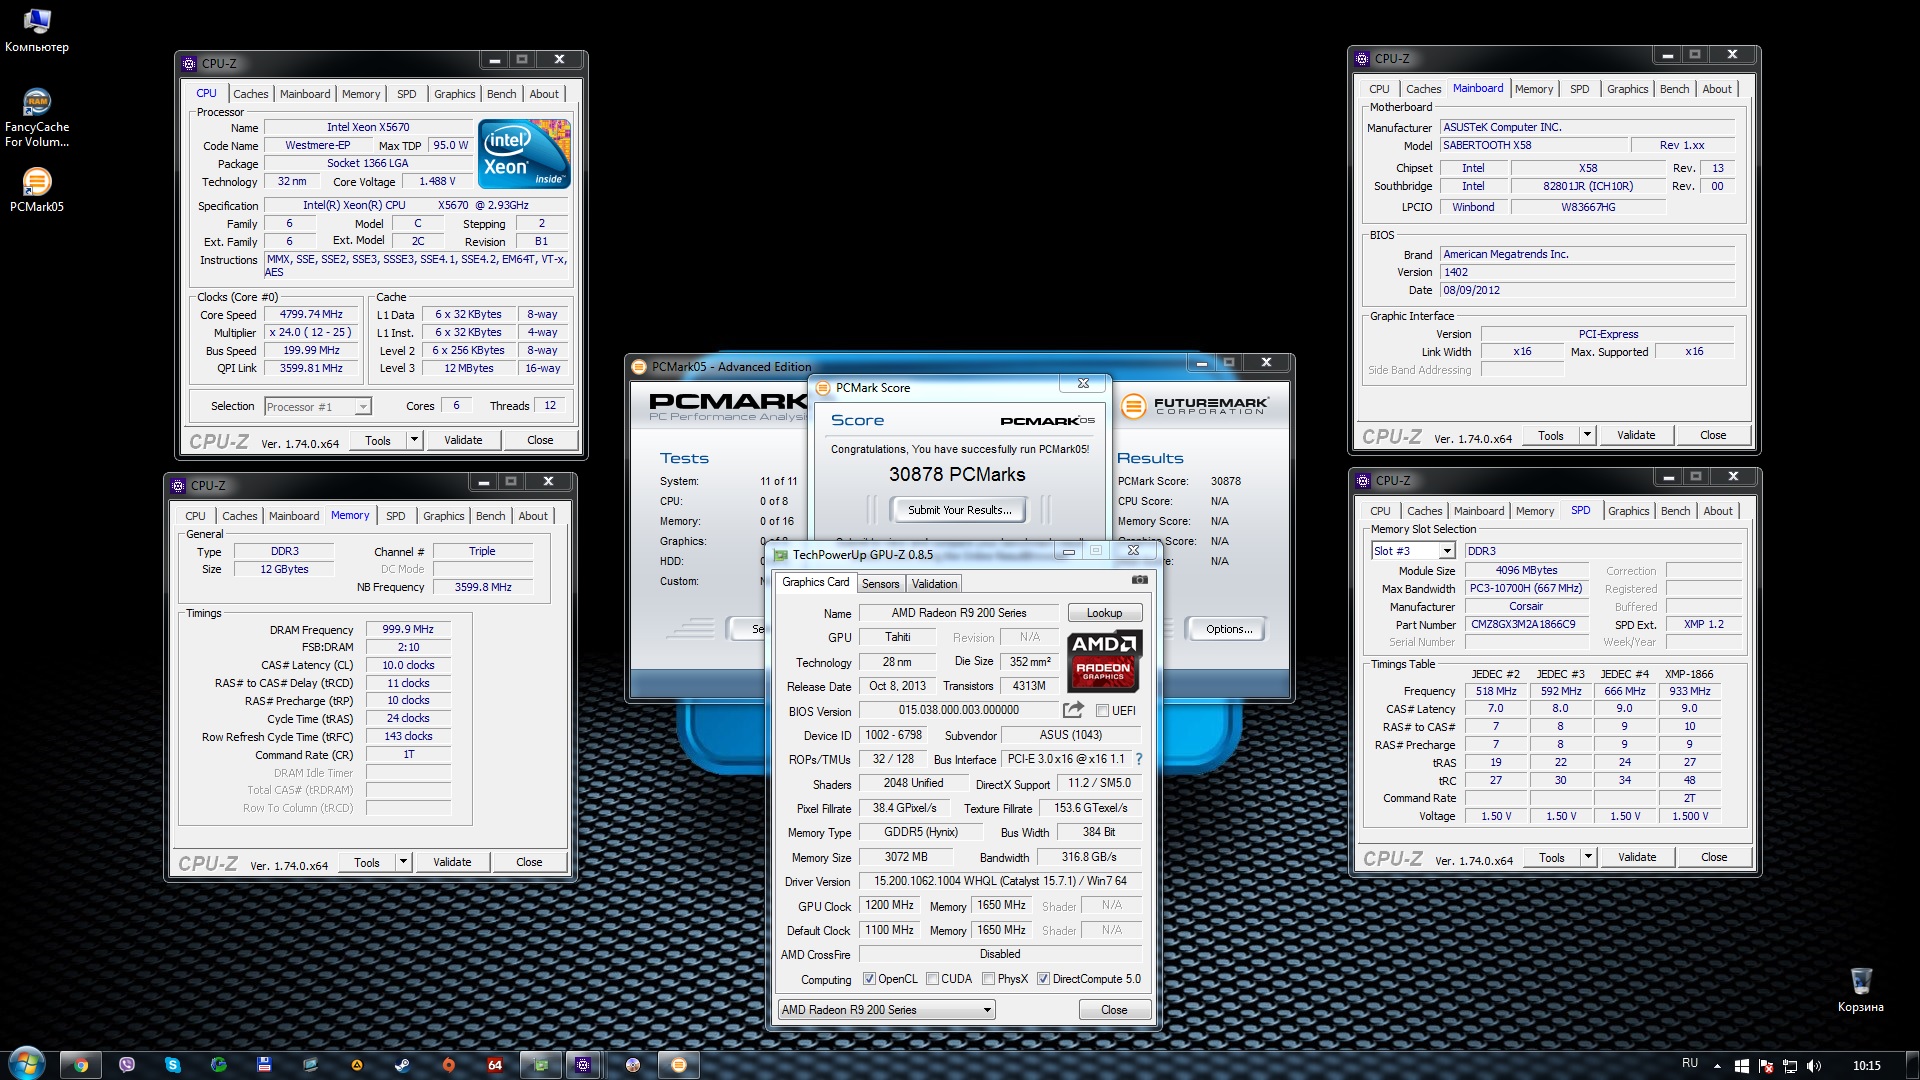Show hidden tray icons arrow
Viewport: 1920px width, 1080px height.
point(1717,1065)
